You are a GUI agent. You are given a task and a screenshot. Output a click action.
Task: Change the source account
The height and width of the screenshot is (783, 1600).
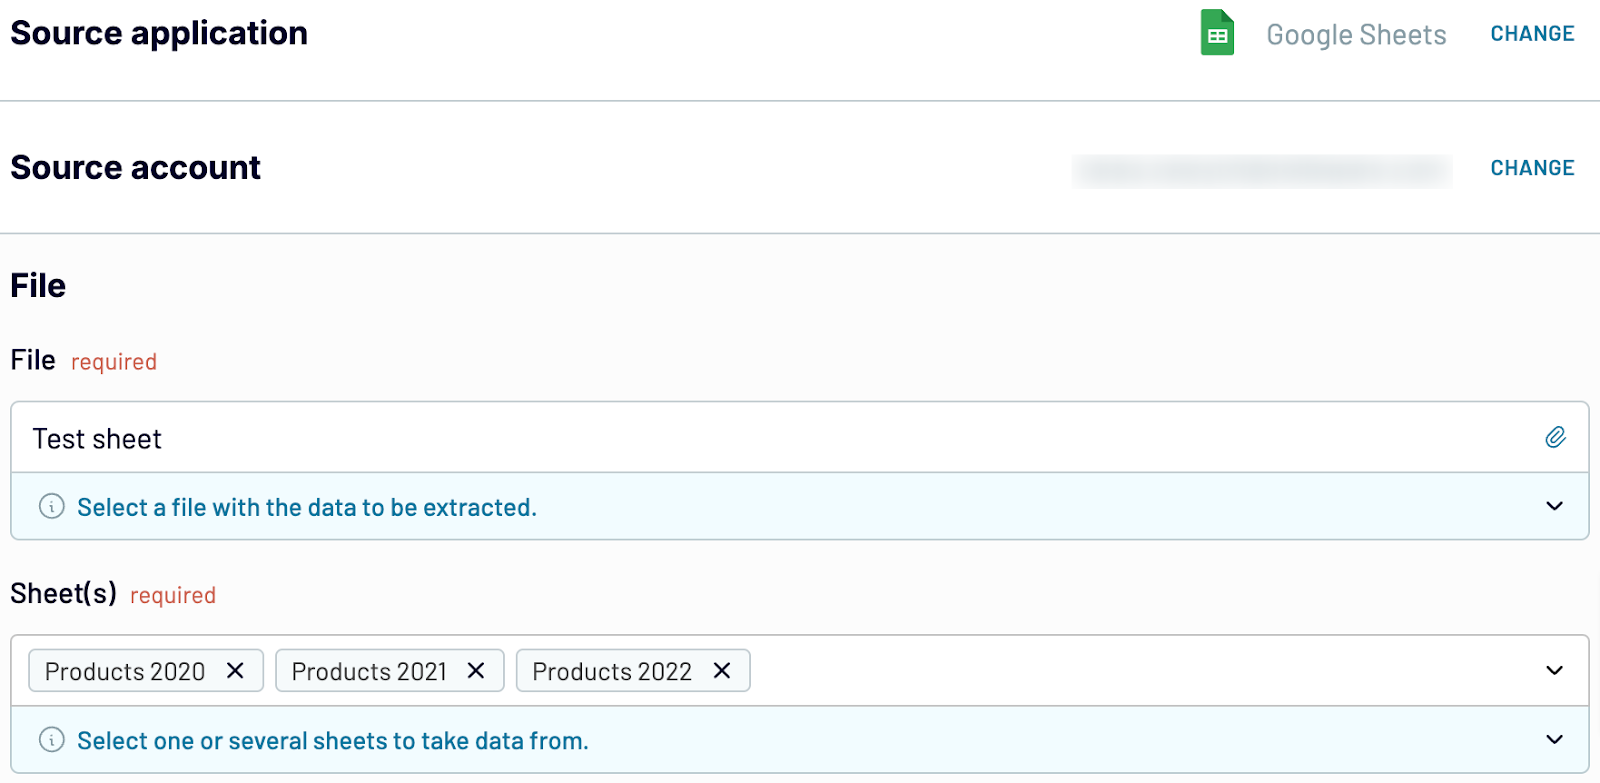click(1532, 168)
